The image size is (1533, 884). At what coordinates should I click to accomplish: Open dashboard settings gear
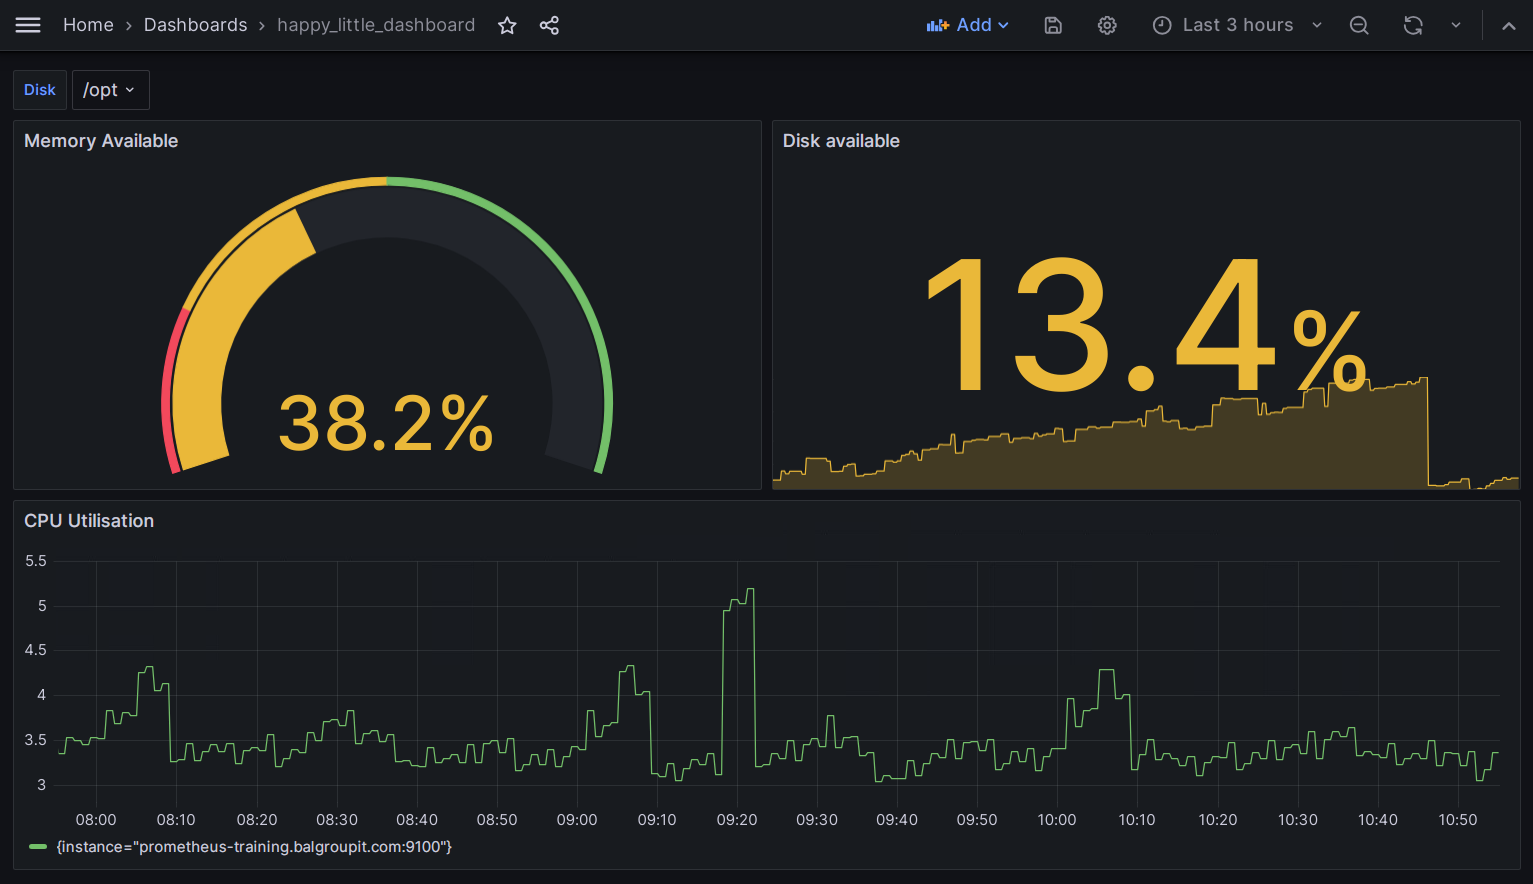pos(1106,25)
